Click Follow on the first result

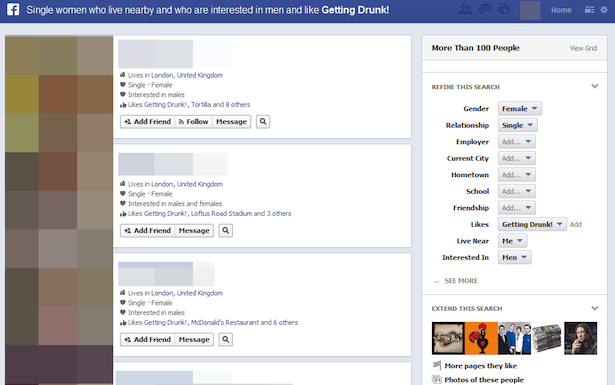[193, 122]
